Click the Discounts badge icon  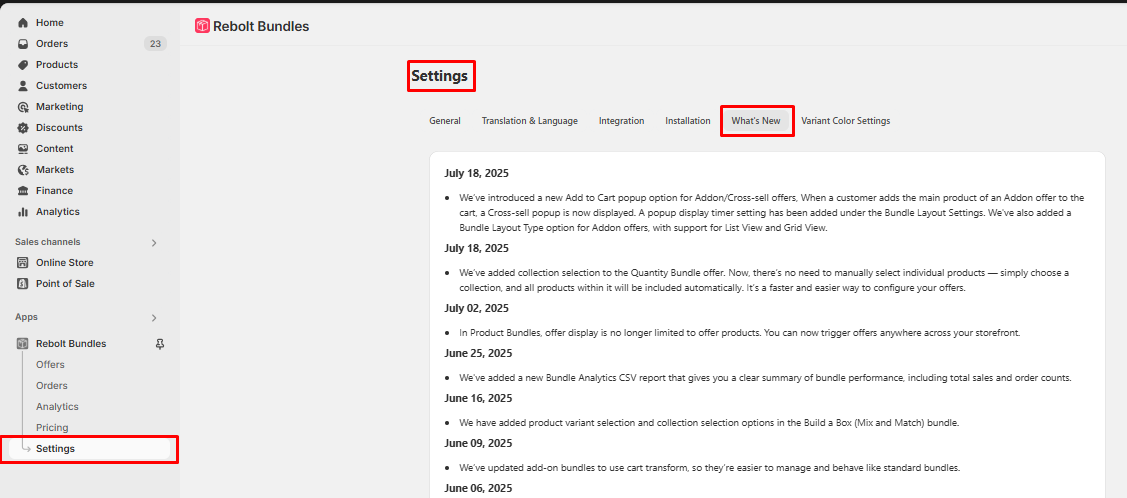click(x=23, y=128)
